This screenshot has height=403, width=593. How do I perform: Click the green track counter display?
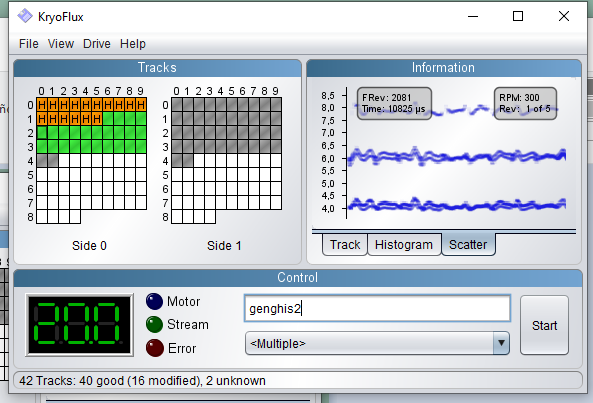click(79, 325)
